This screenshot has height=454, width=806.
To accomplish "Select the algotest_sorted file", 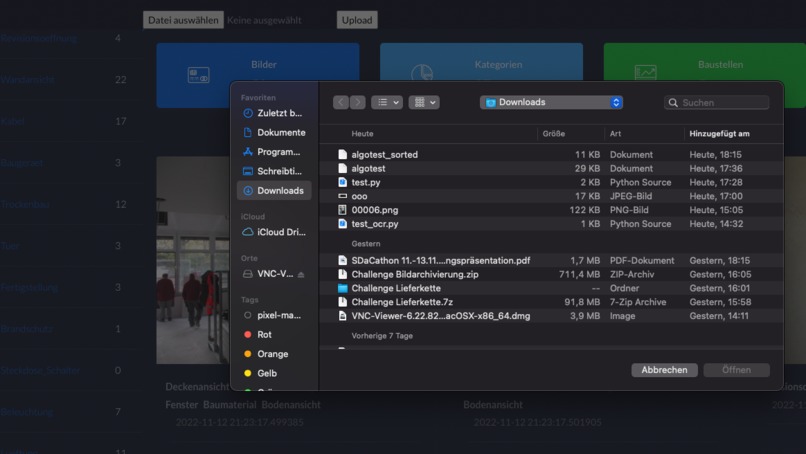I will pyautogui.click(x=551, y=154).
